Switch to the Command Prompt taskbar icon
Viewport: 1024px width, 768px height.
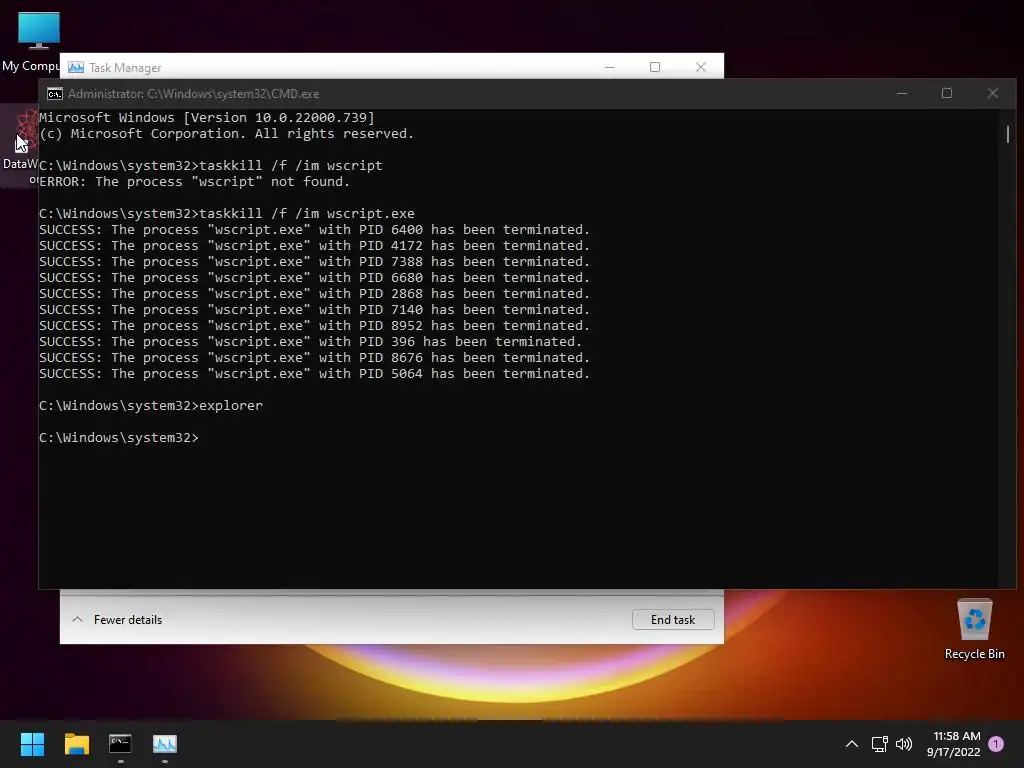120,744
